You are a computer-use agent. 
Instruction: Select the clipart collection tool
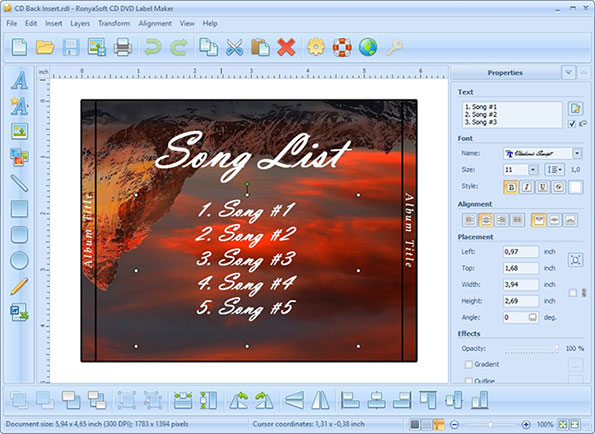click(19, 157)
